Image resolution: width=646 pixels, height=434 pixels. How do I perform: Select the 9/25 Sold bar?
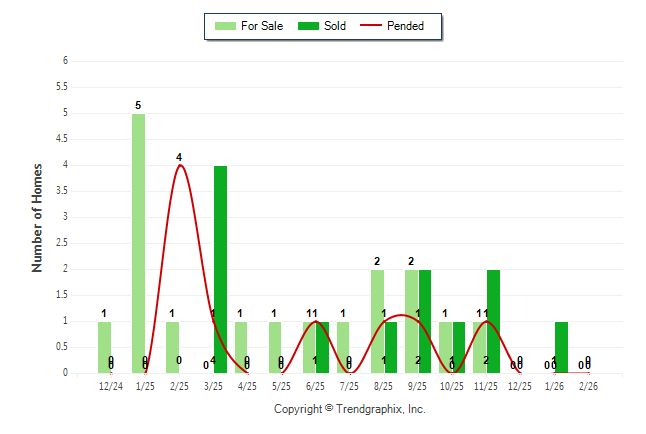tap(425, 321)
